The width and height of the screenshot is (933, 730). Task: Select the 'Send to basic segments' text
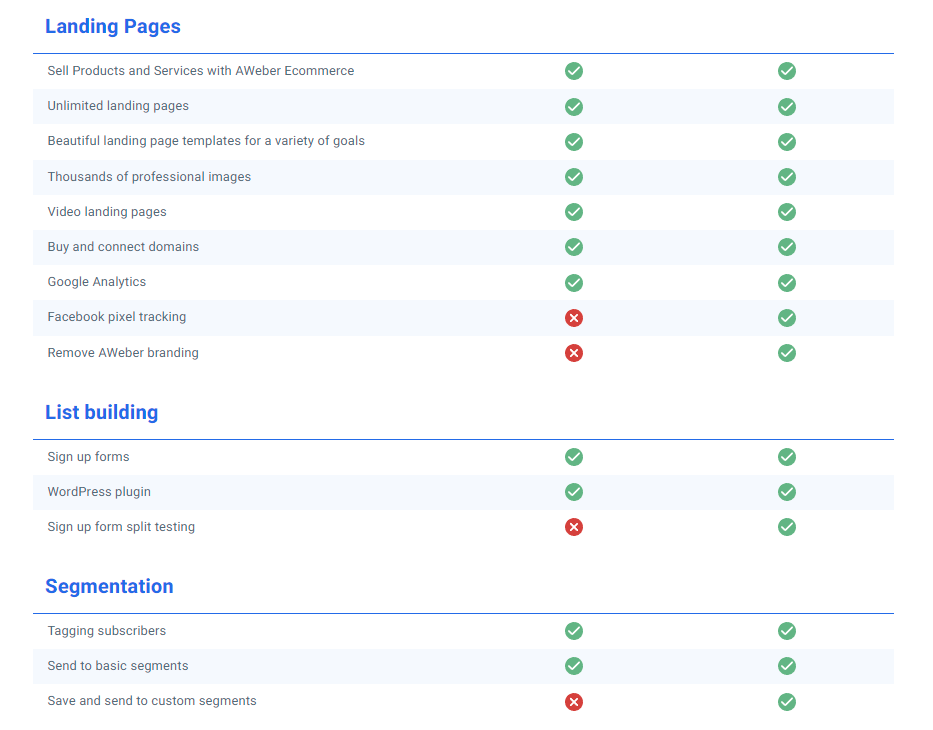[118, 666]
